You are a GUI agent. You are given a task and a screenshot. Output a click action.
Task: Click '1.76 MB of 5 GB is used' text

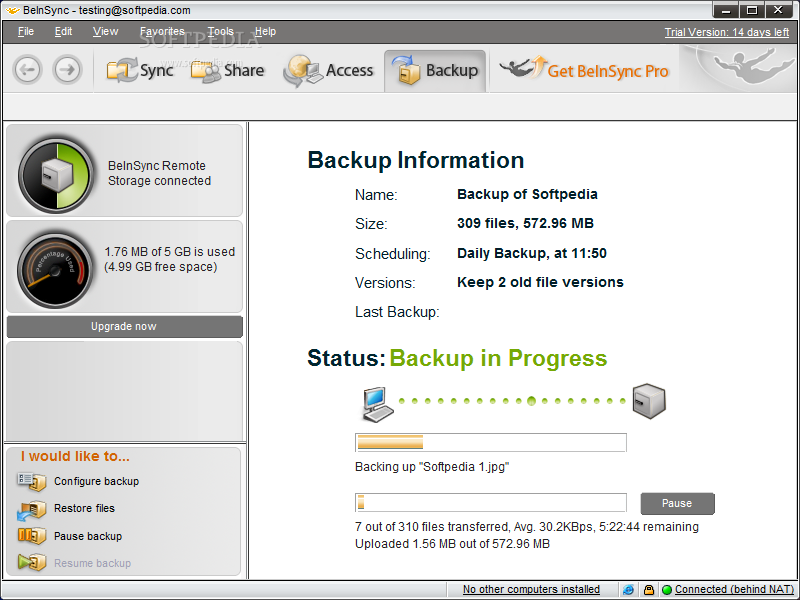[169, 252]
